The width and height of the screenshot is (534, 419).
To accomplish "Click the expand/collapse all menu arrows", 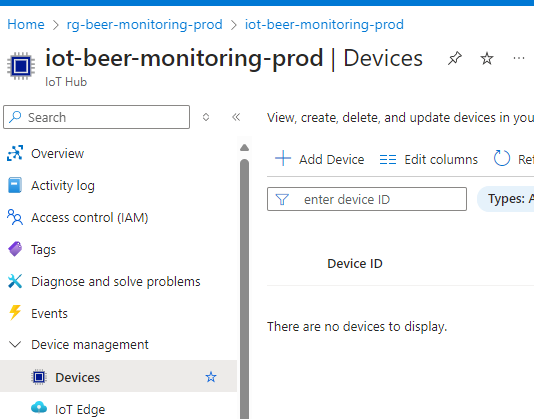I will pos(206,117).
